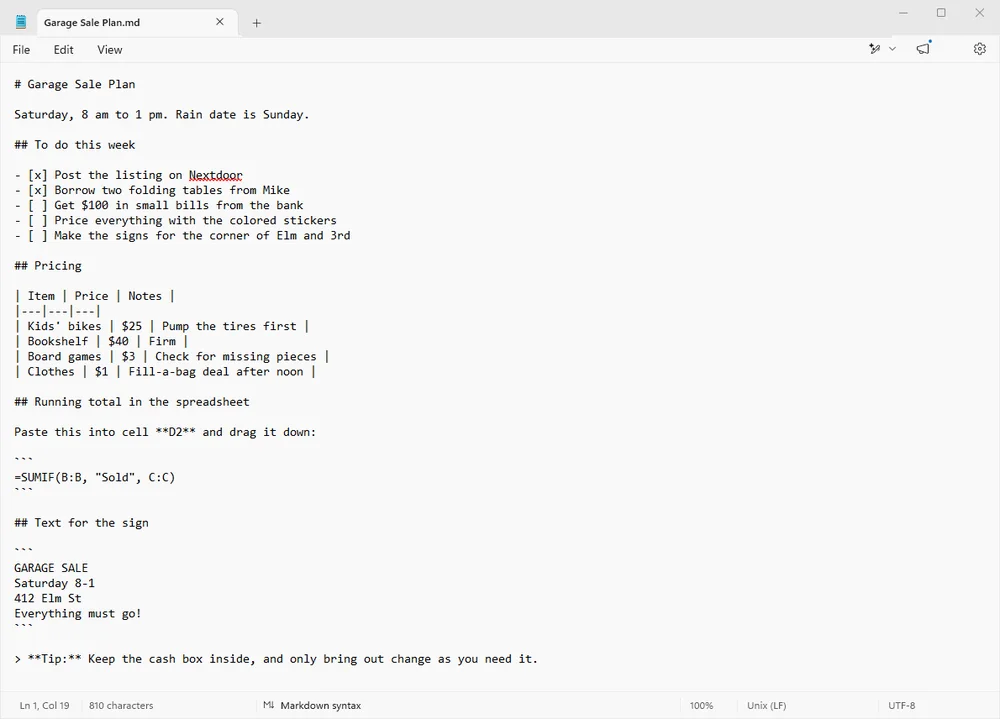Image resolution: width=1000 pixels, height=719 pixels.
Task: Click the 810 characters count
Action: coord(121,706)
